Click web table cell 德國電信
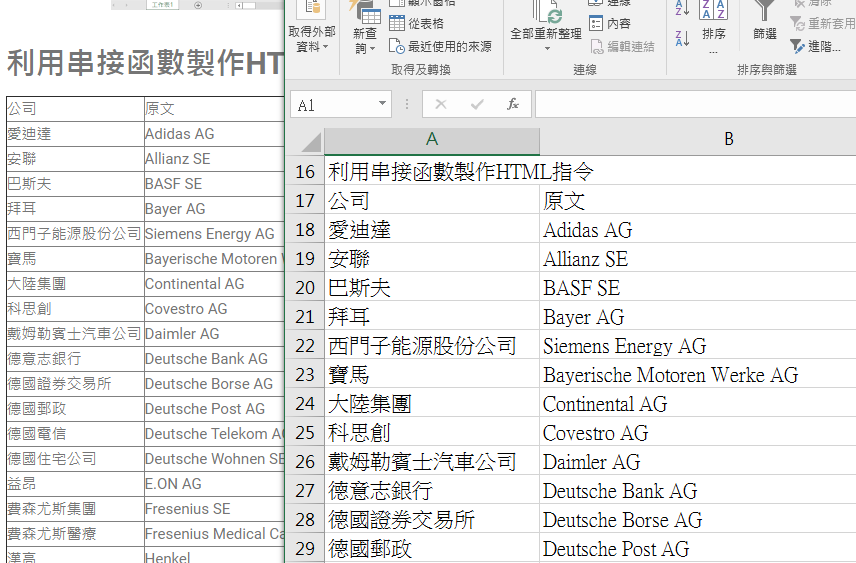The height and width of the screenshot is (563, 856). coord(75,434)
